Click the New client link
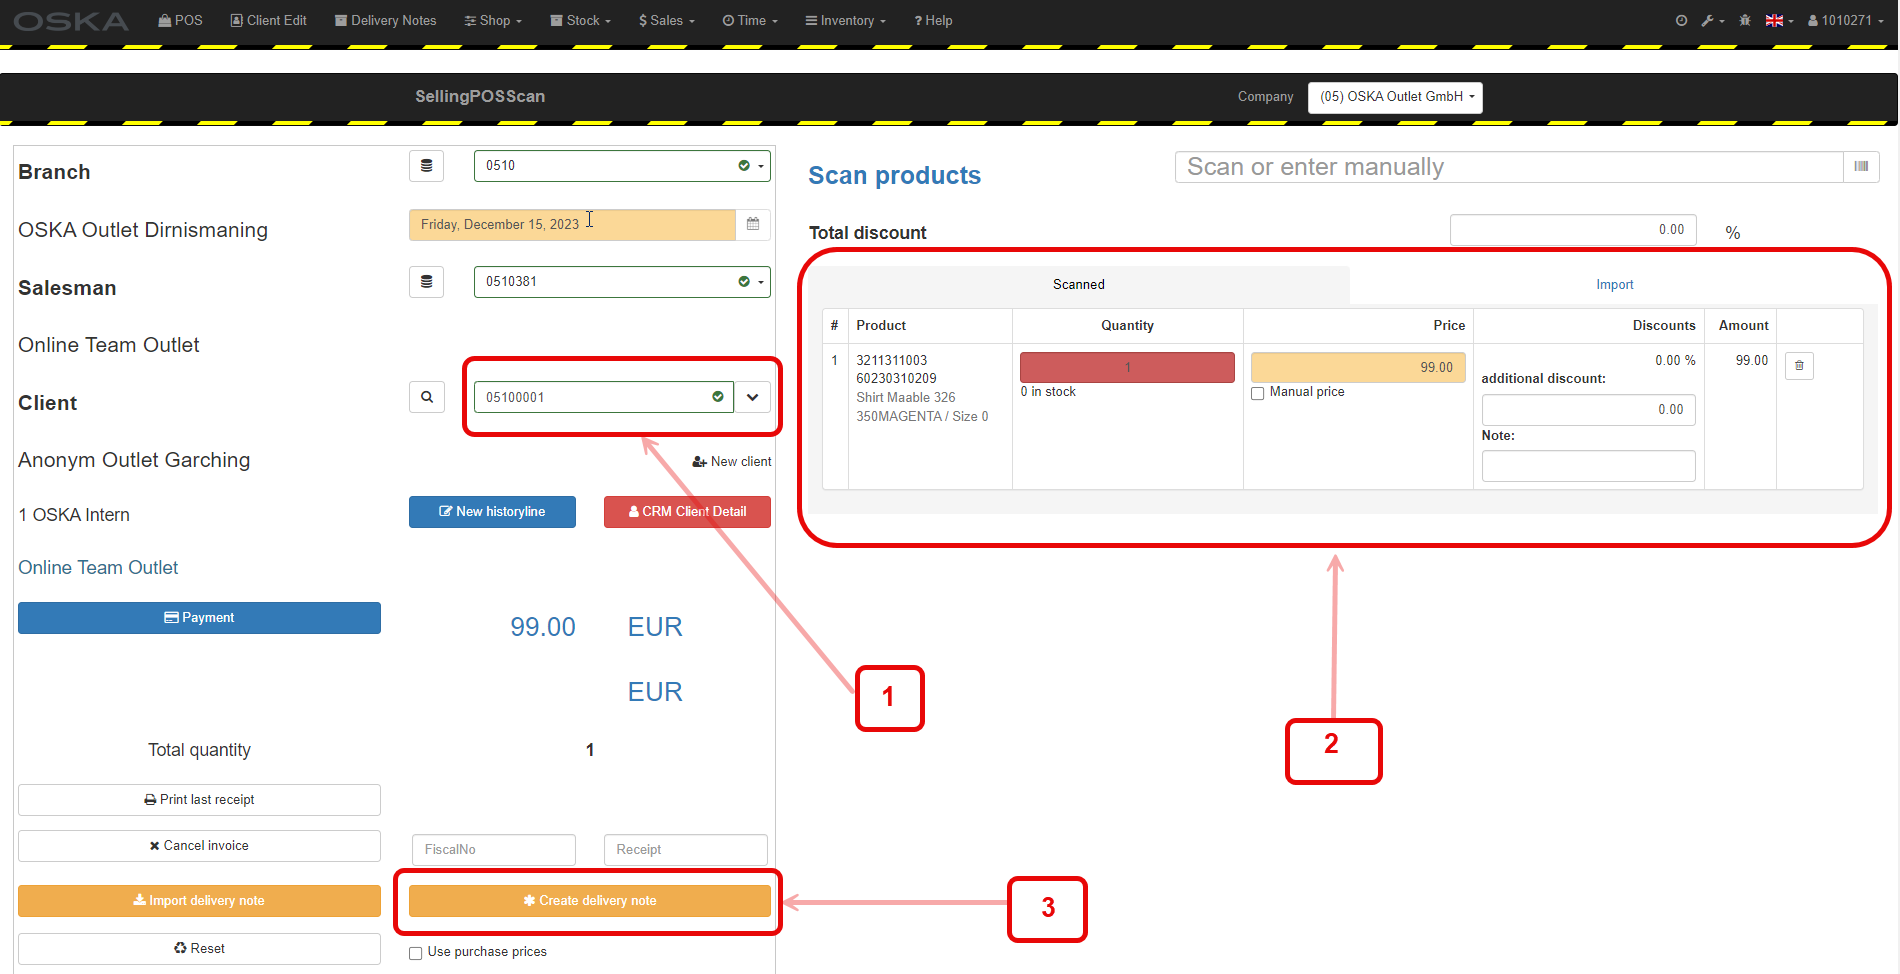 point(732,462)
